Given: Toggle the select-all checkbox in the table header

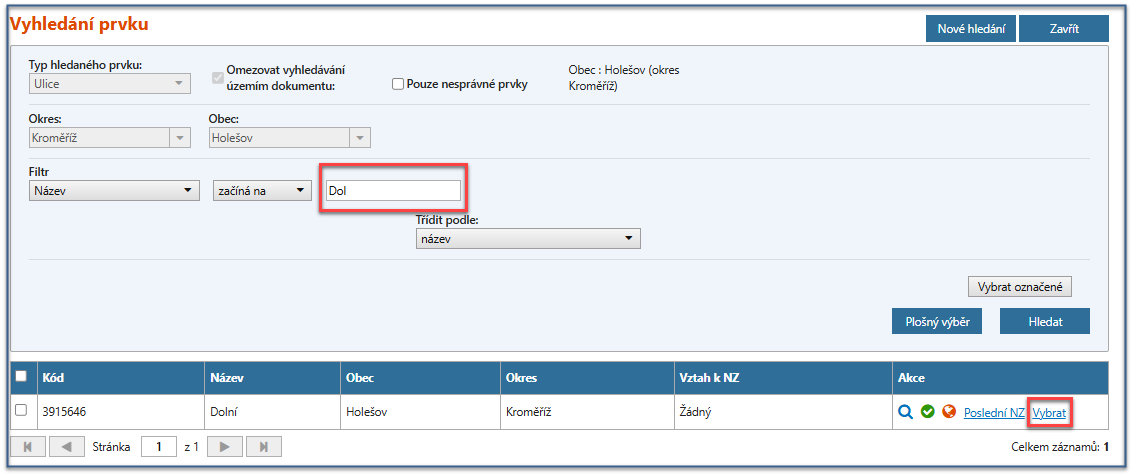Looking at the screenshot, I should 21,377.
